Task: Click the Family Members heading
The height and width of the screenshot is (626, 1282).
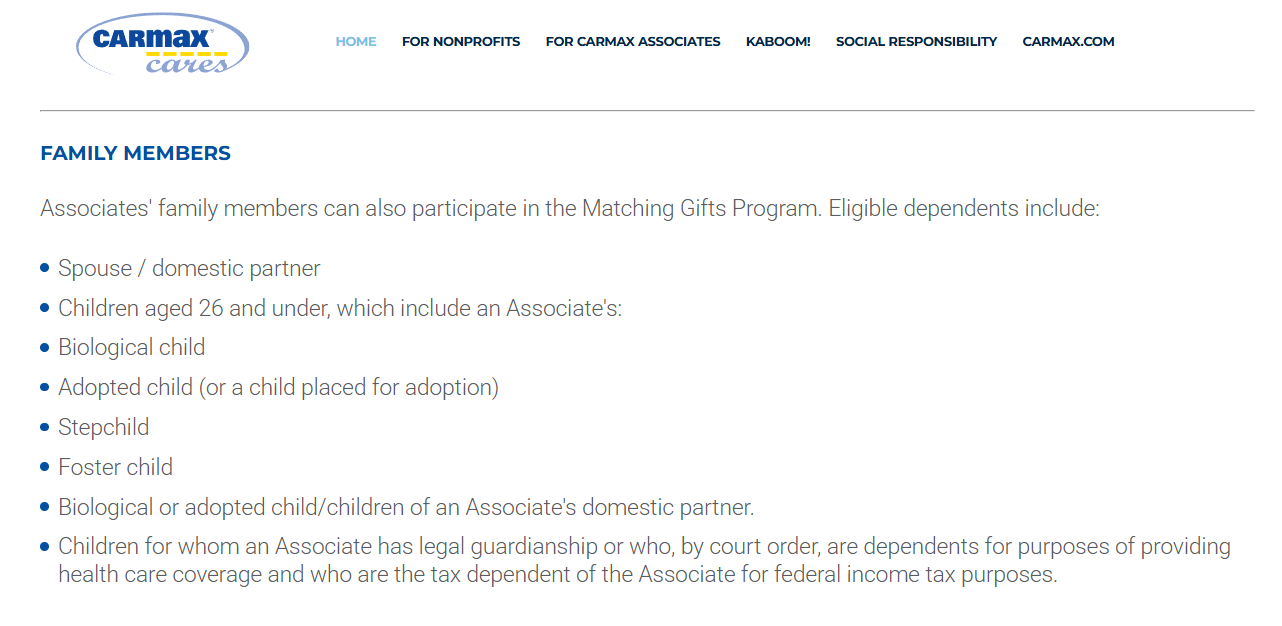Action: (135, 153)
